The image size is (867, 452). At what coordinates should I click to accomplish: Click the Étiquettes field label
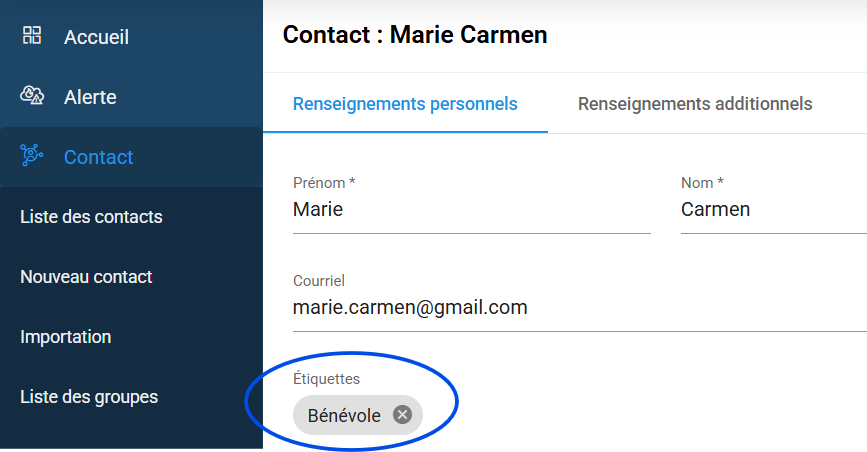pyautogui.click(x=326, y=379)
